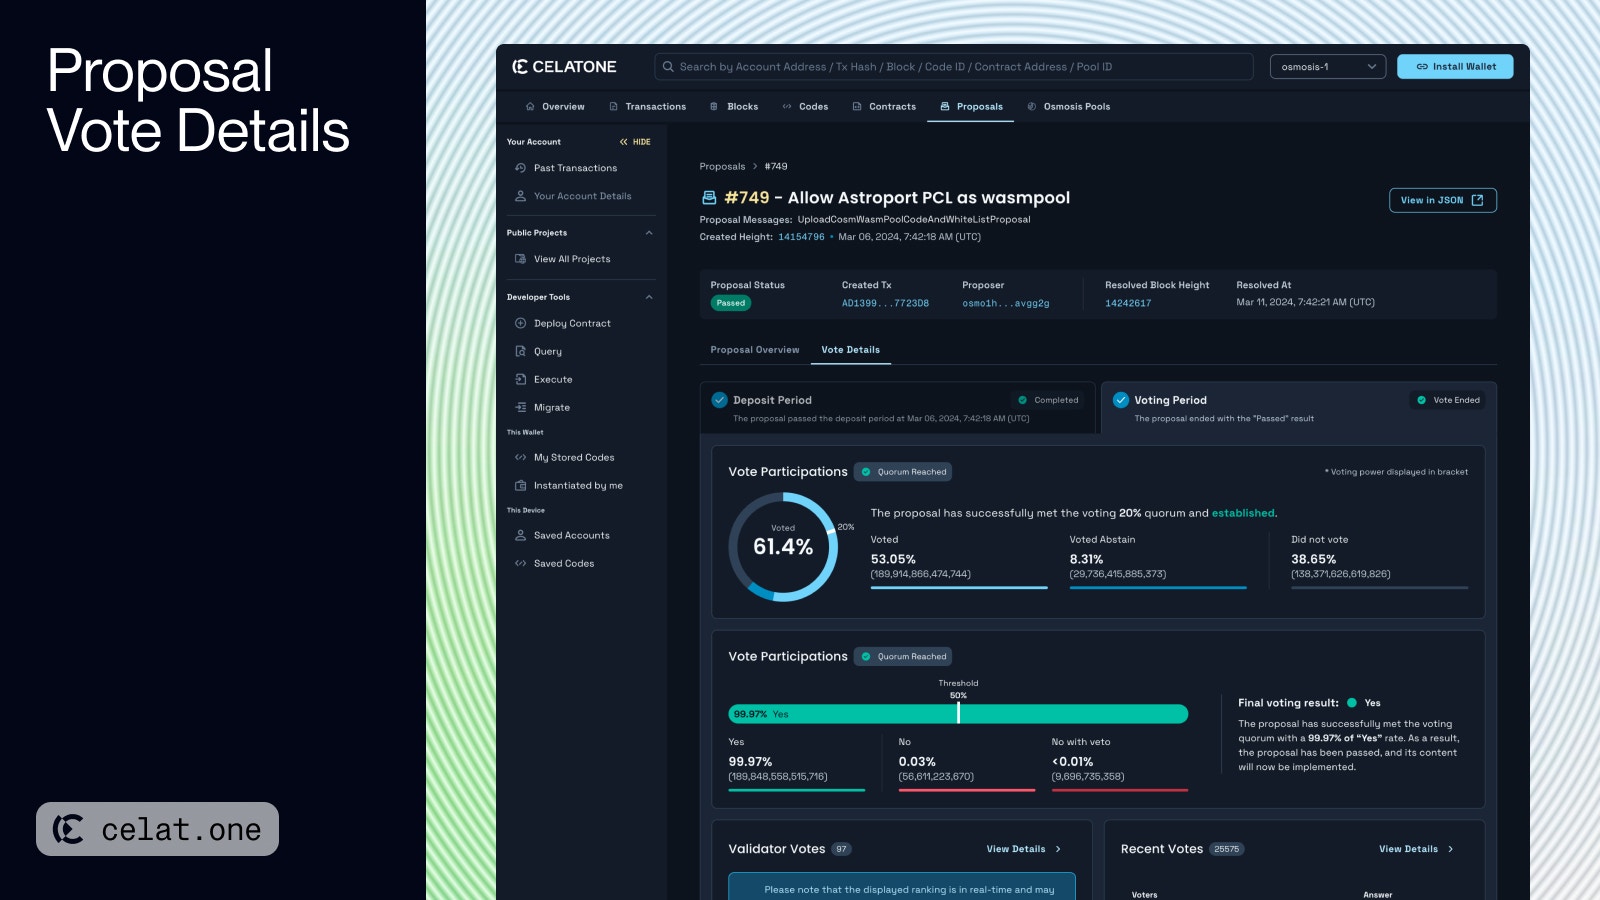Click the Voting Period checkmark icon
The width and height of the screenshot is (1600, 900).
(x=1121, y=400)
